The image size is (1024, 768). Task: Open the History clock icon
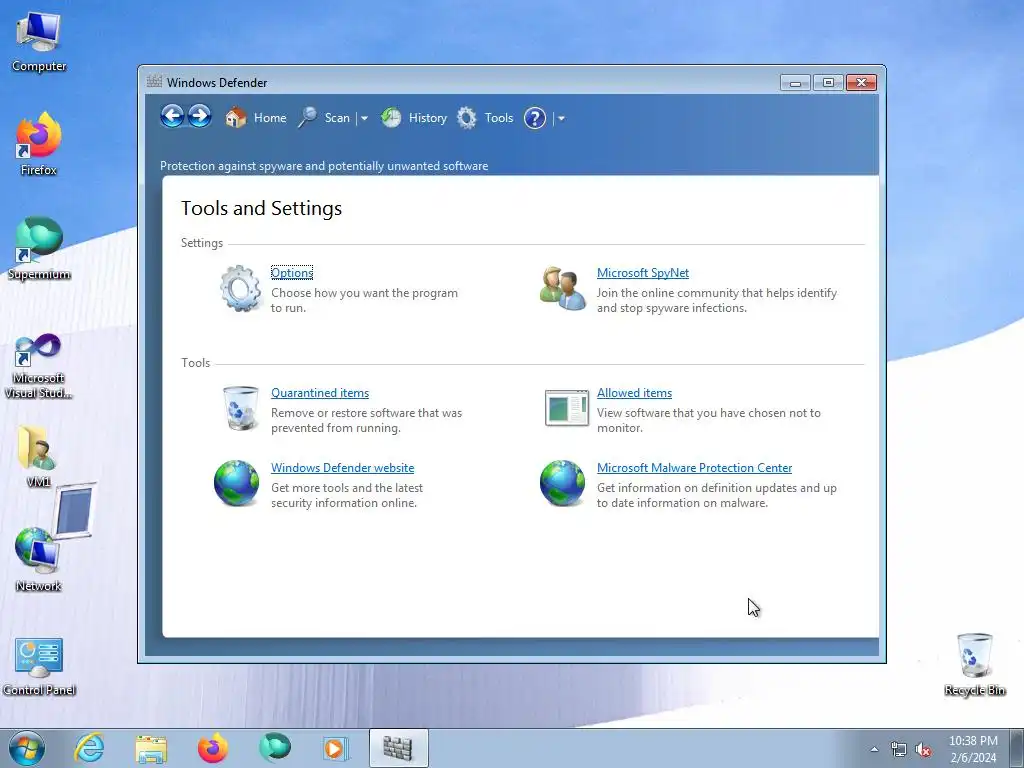pyautogui.click(x=391, y=118)
